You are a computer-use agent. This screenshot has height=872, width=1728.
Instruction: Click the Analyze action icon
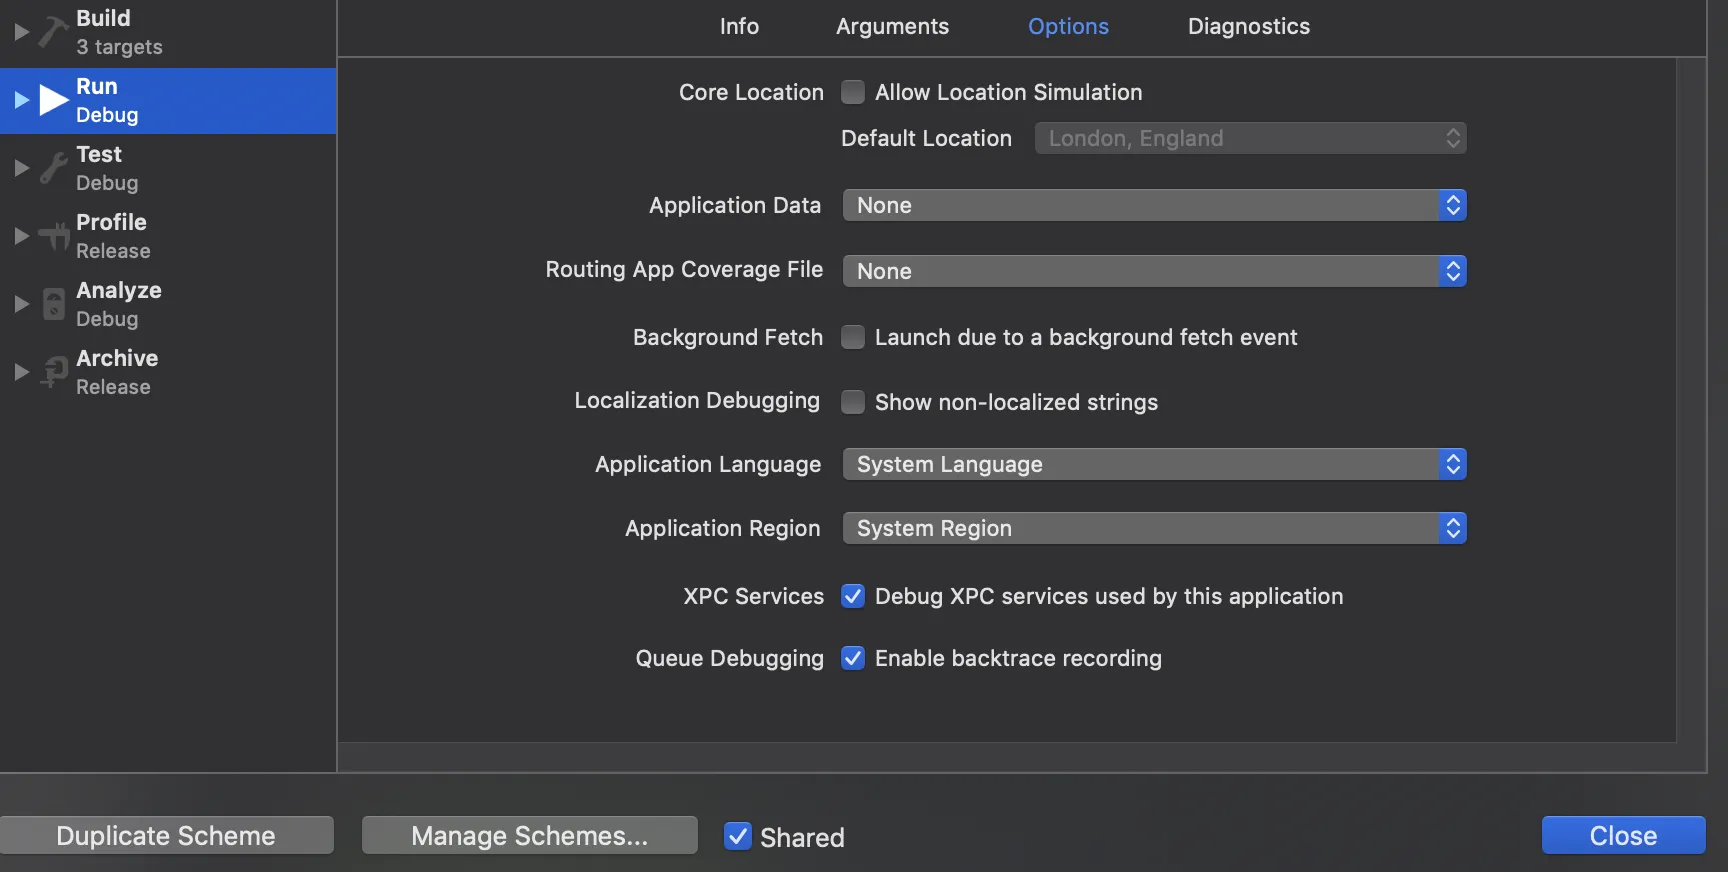point(53,304)
